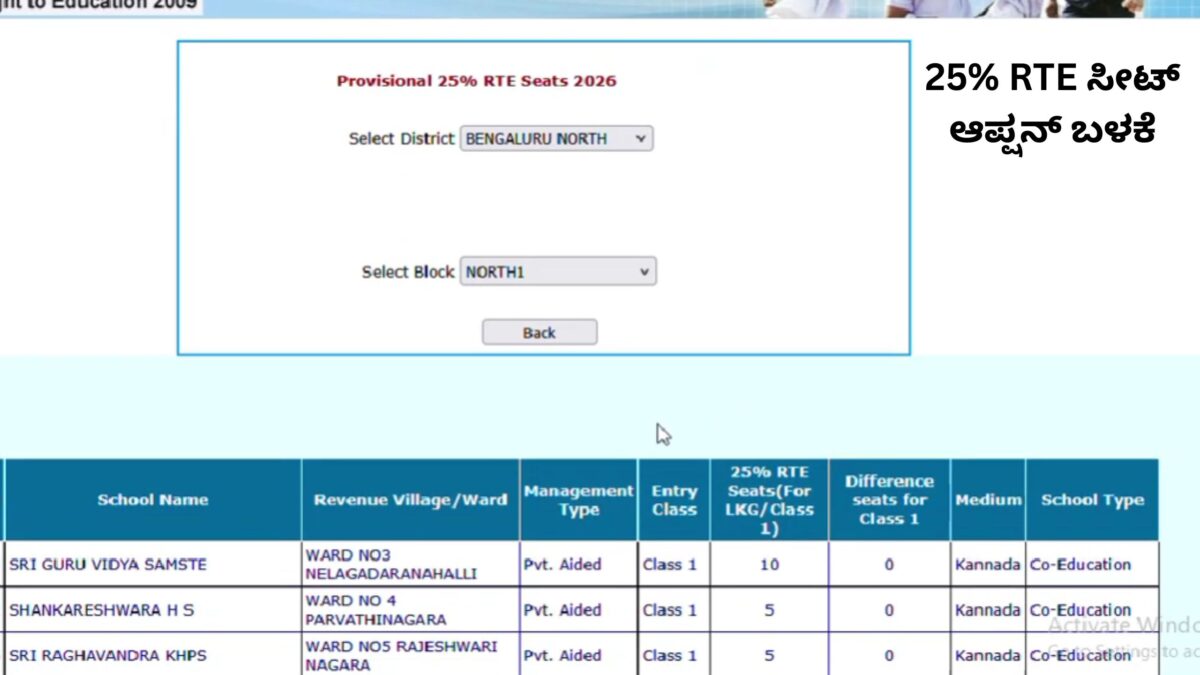Screen dimensions: 1200x675
Task: Click the RTE seats value 10
Action: click(x=769, y=564)
